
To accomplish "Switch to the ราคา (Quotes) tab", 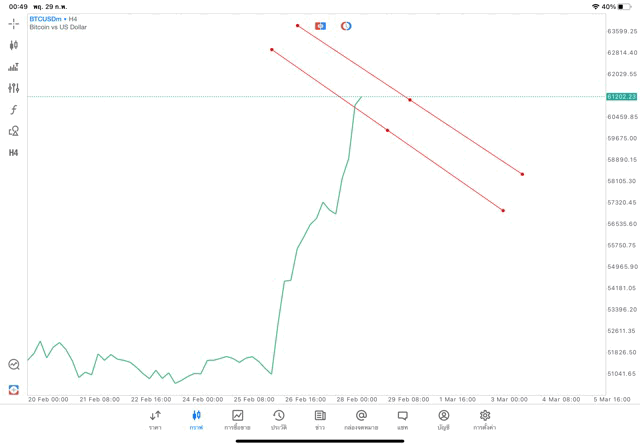I will click(x=155, y=419).
